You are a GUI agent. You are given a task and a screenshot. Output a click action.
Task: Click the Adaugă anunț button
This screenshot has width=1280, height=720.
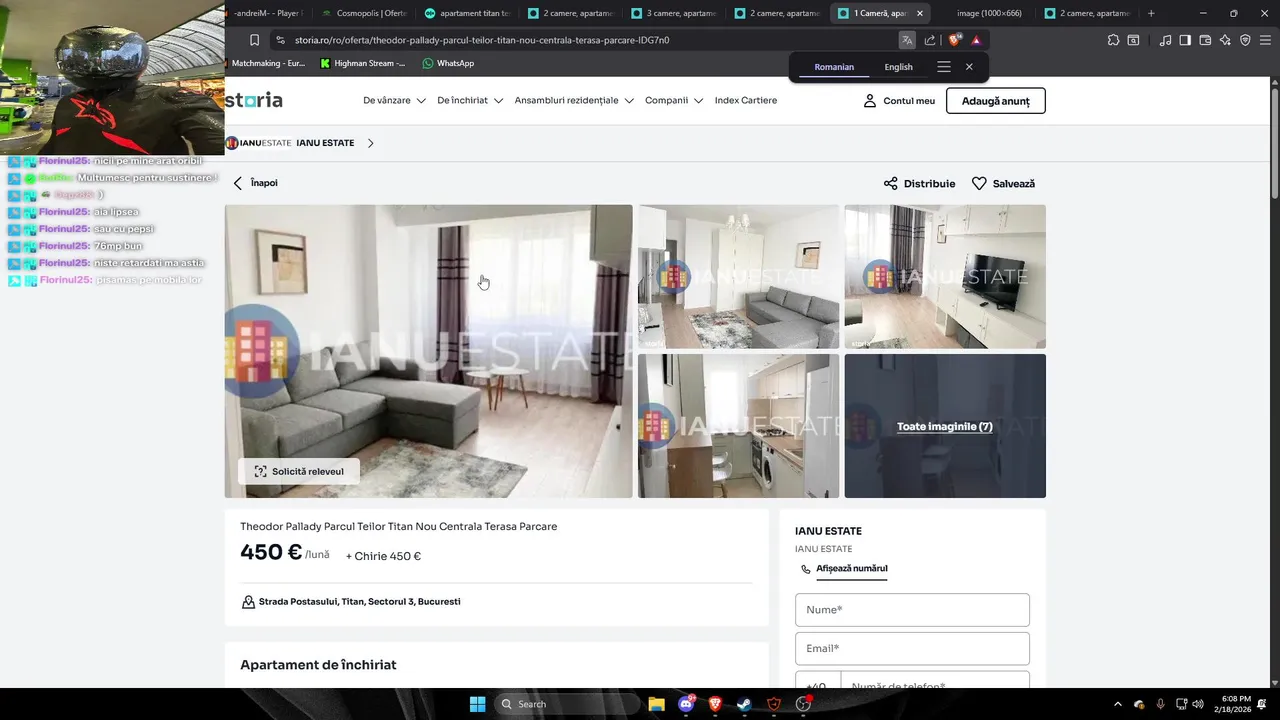[x=995, y=101]
